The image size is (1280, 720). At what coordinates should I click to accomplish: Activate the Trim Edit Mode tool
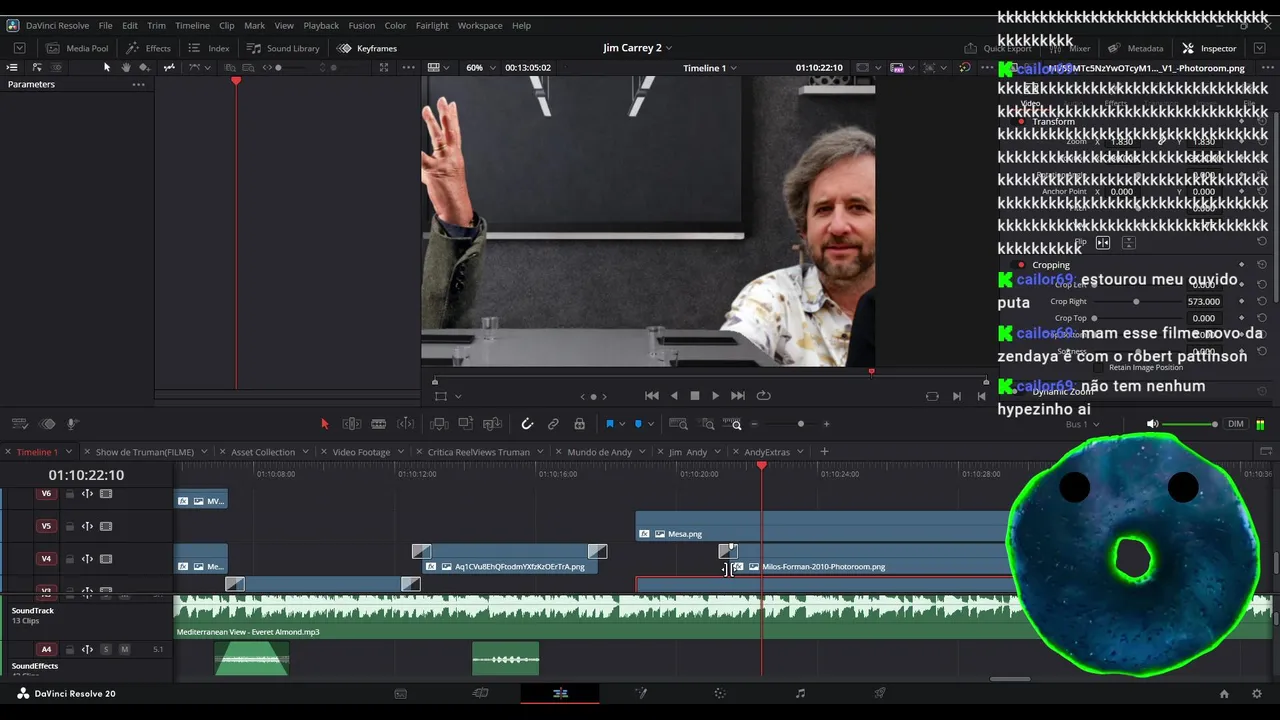352,424
